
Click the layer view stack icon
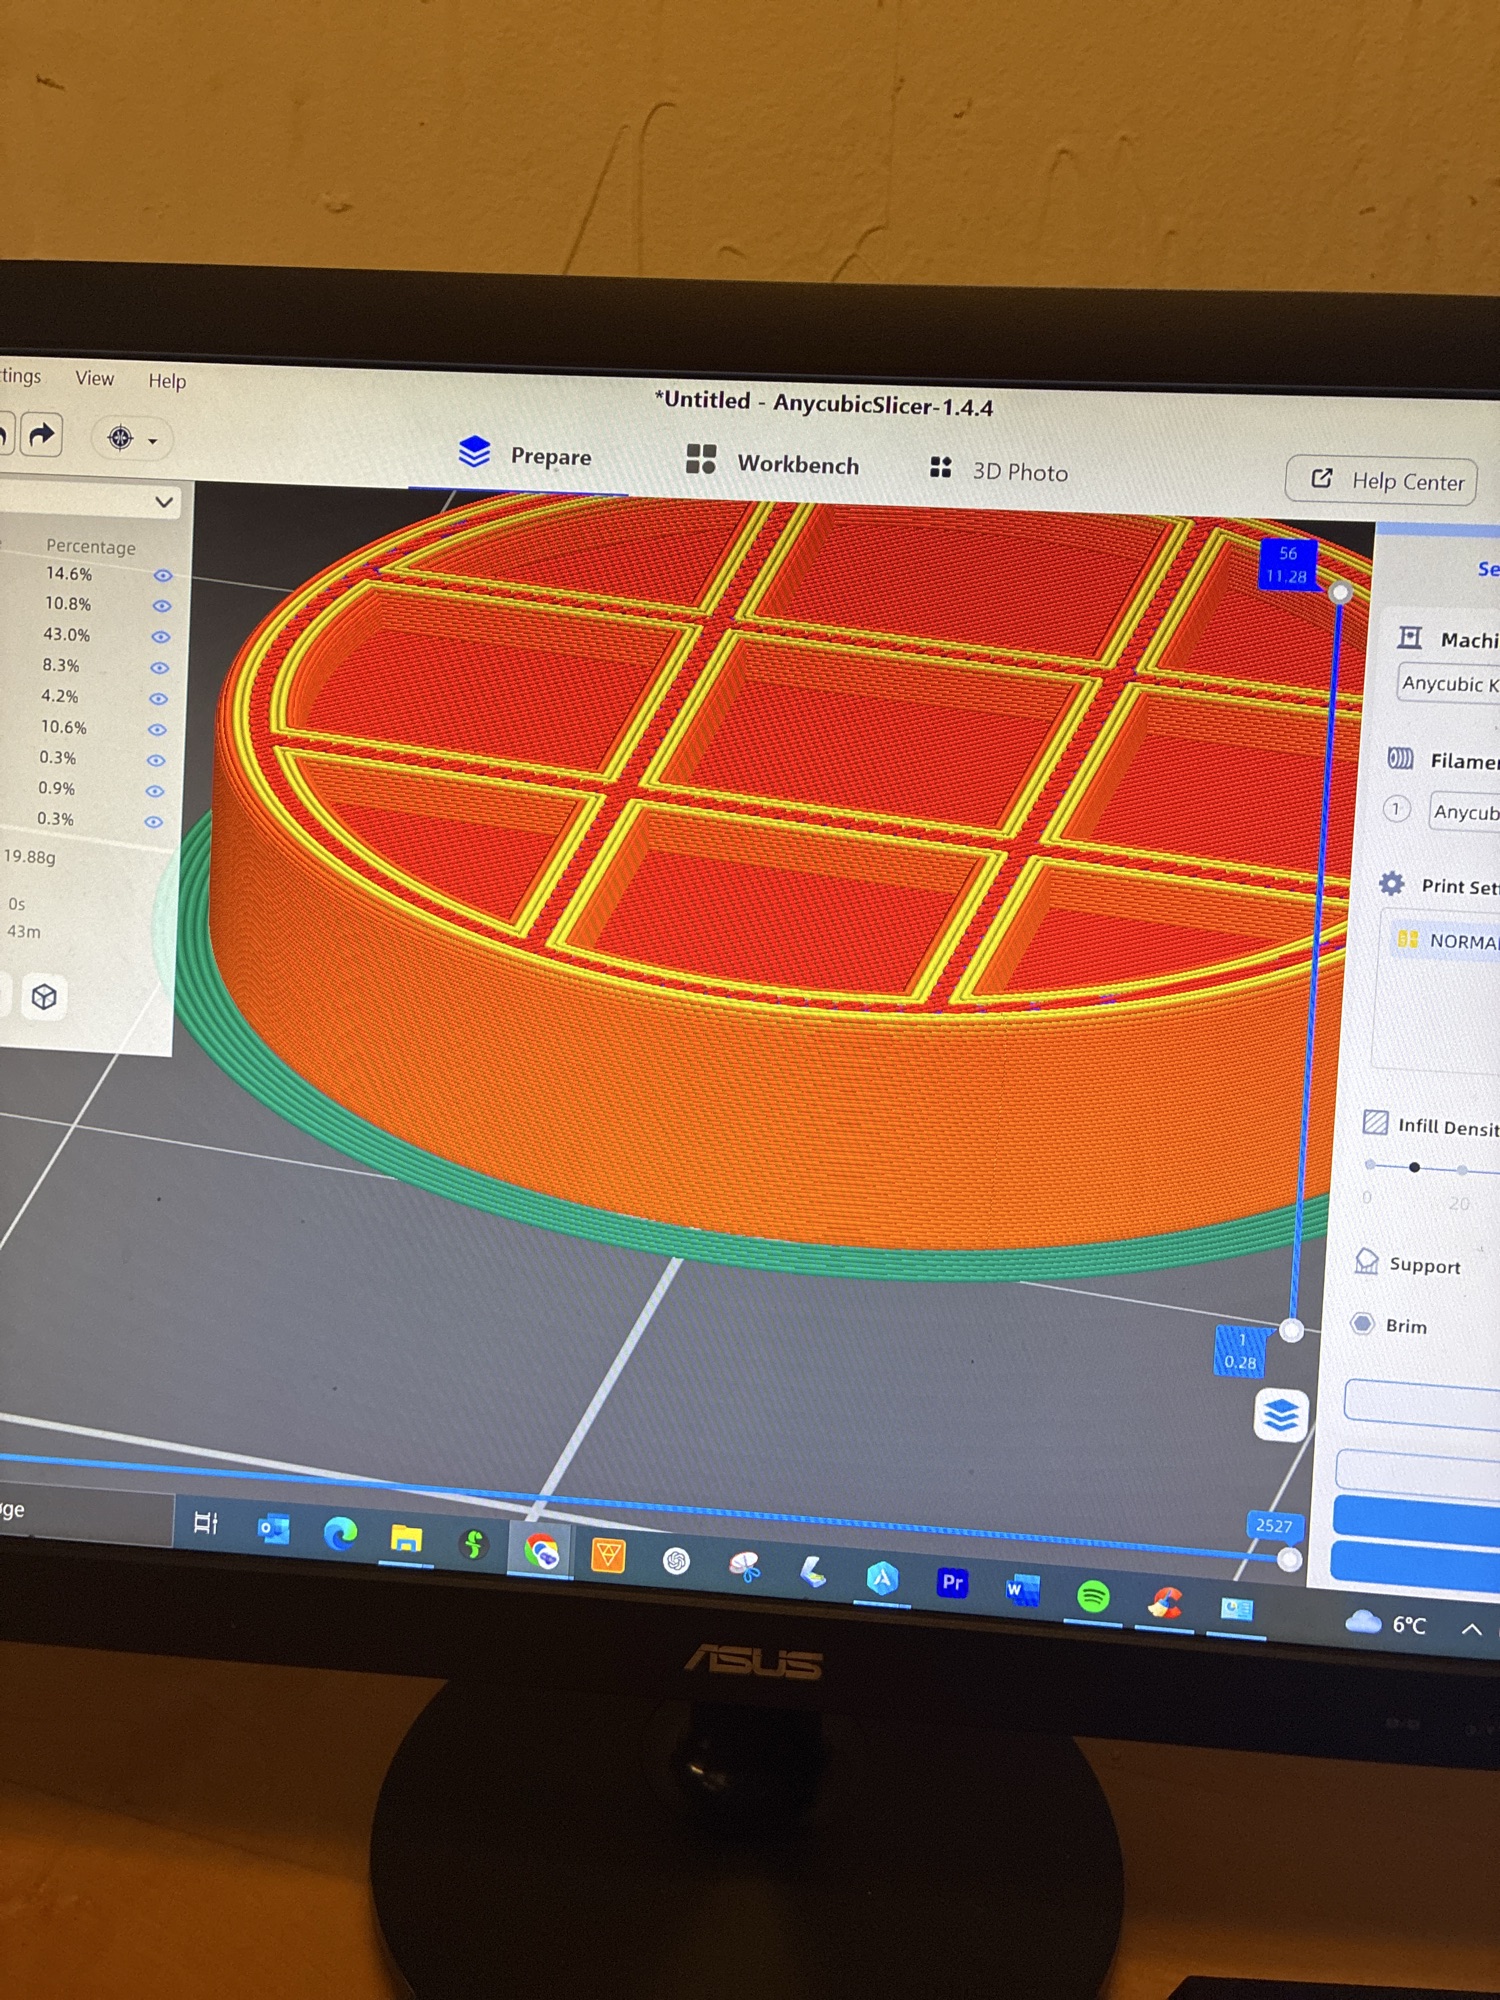[1281, 1415]
